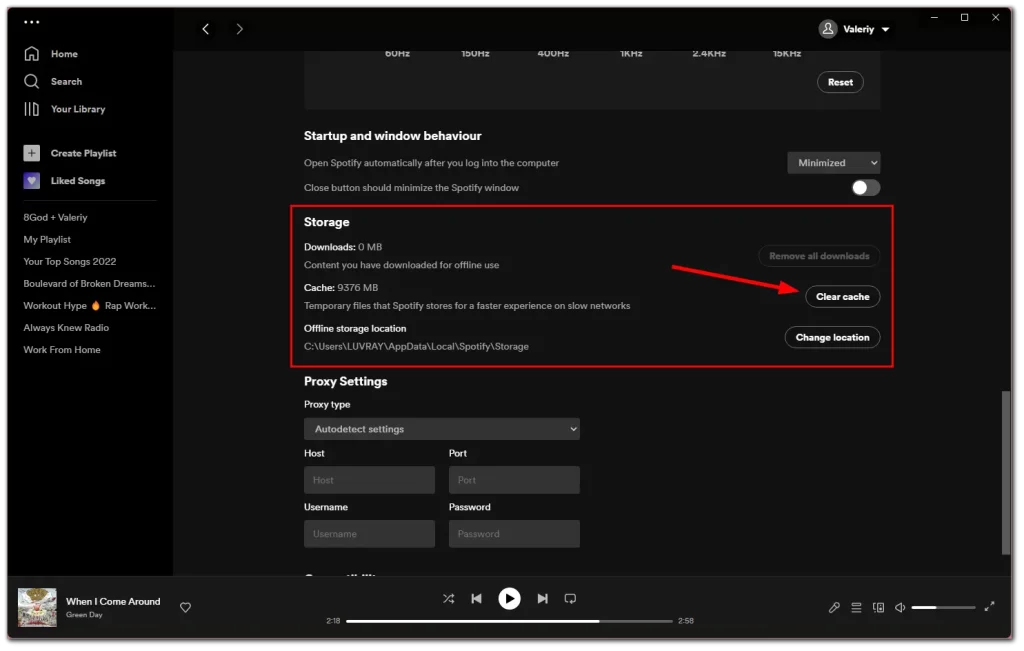Viewport: 1024px width, 651px height.
Task: Expand player to full screen
Action: click(x=989, y=607)
